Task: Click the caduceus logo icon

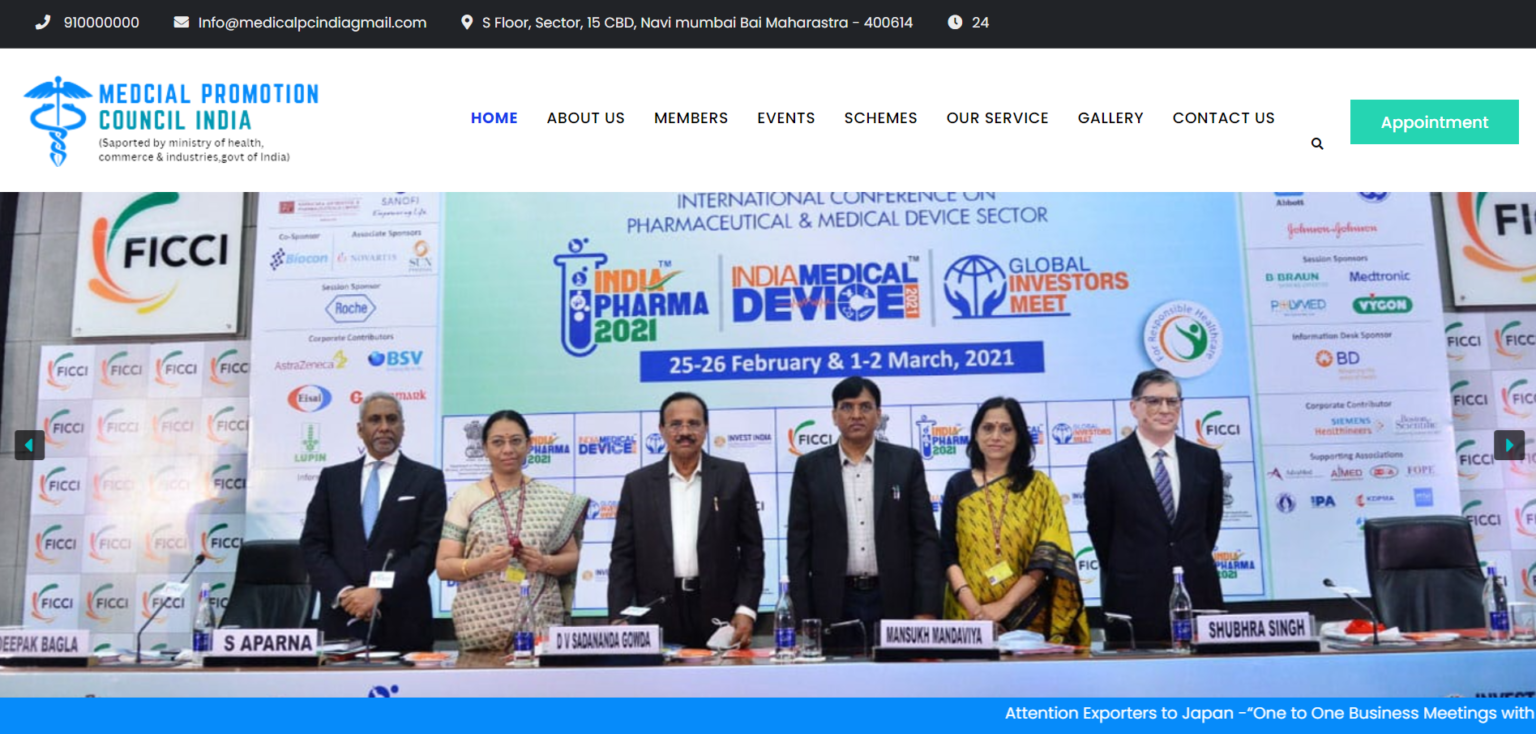Action: coord(57,120)
